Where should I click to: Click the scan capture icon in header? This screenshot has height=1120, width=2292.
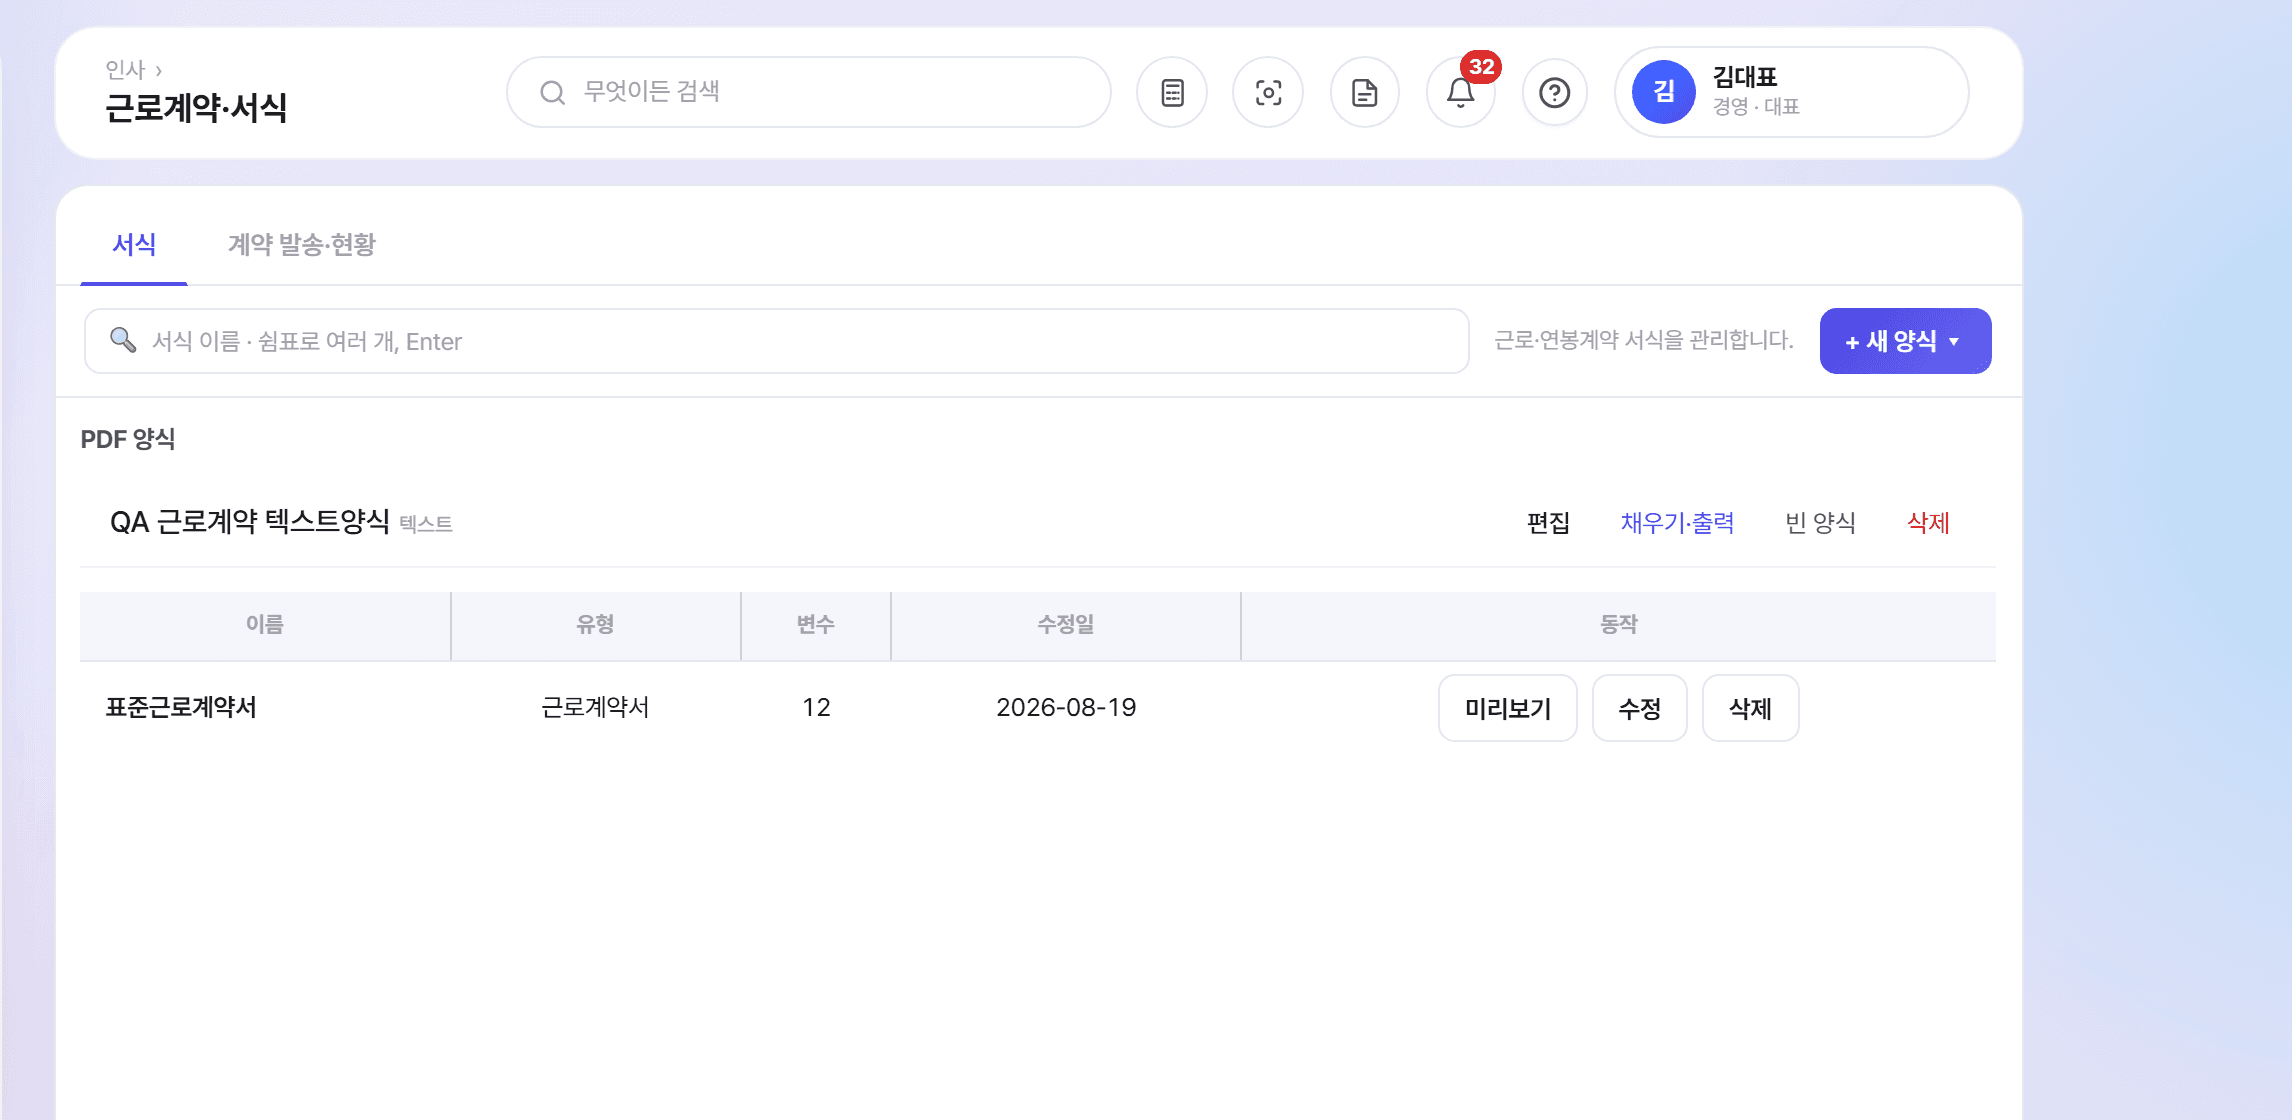(x=1268, y=93)
